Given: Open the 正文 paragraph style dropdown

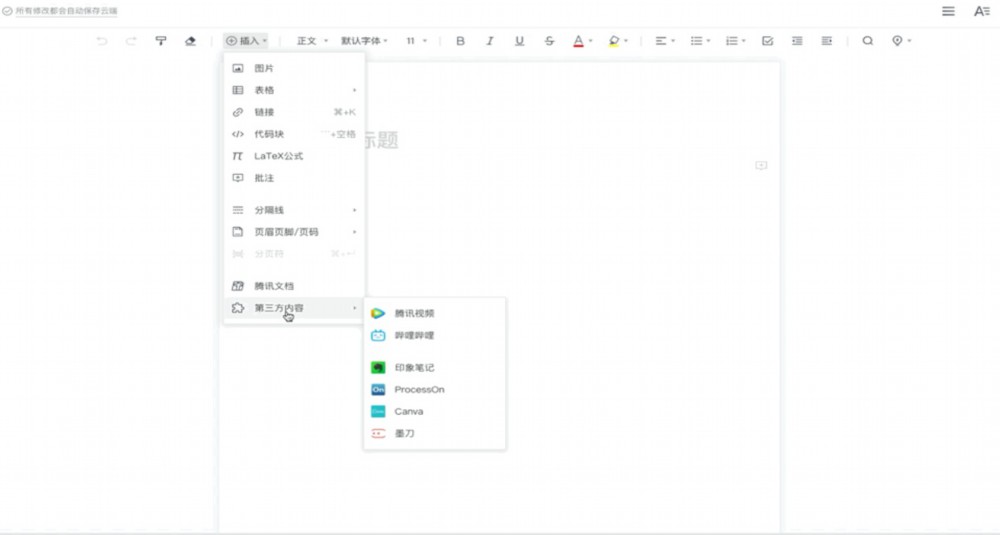Looking at the screenshot, I should [x=312, y=41].
